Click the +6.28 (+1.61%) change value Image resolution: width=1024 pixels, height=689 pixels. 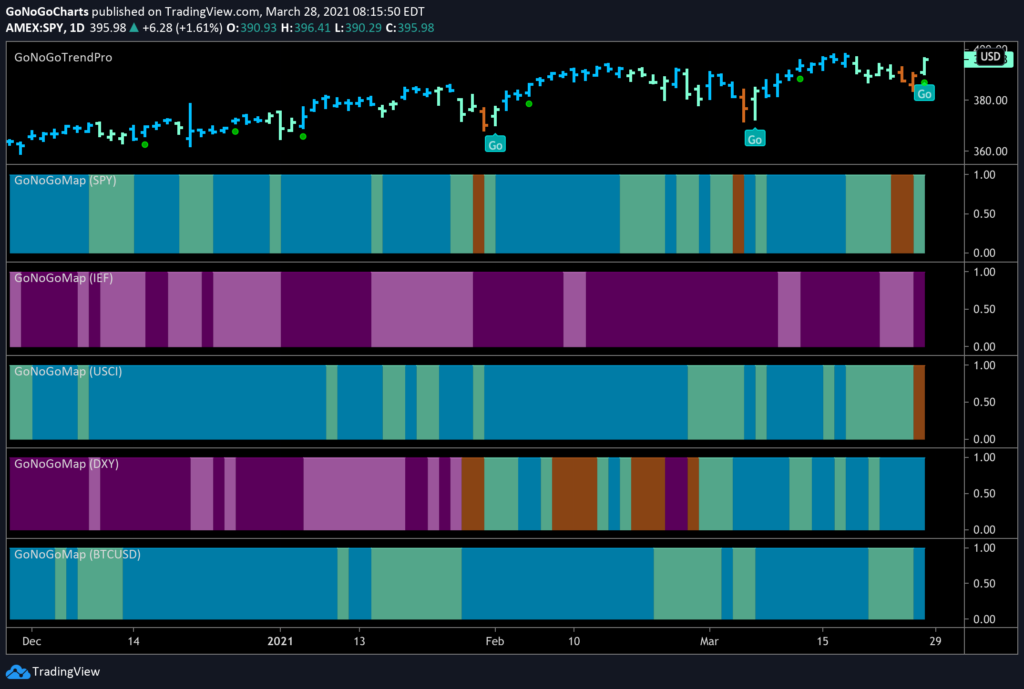click(182, 27)
